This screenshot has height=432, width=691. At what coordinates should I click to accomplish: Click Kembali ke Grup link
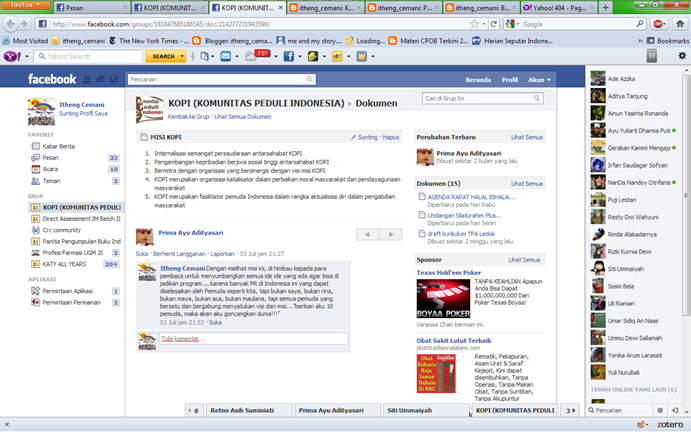click(188, 117)
